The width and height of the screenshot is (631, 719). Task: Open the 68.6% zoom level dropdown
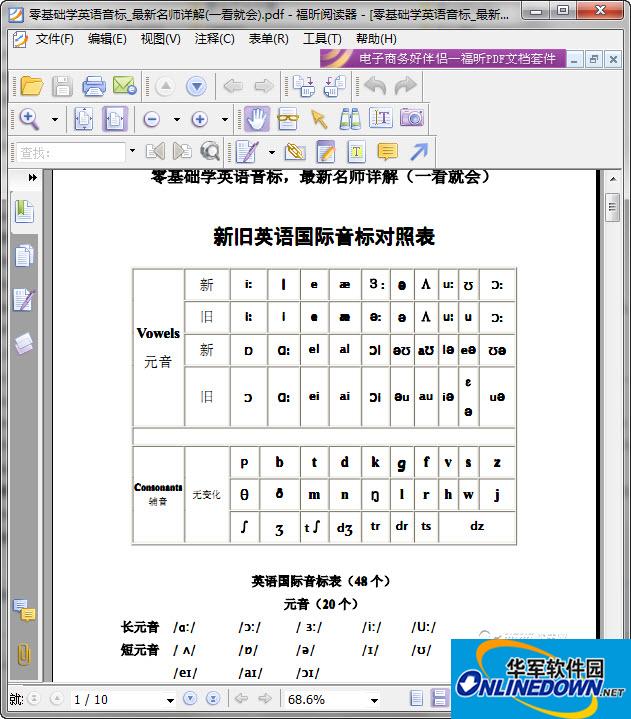(374, 700)
